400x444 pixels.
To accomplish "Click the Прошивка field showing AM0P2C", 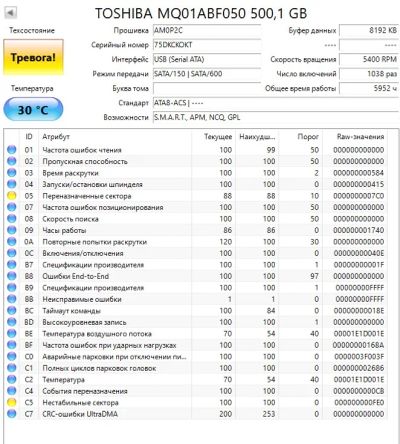I will (207, 30).
